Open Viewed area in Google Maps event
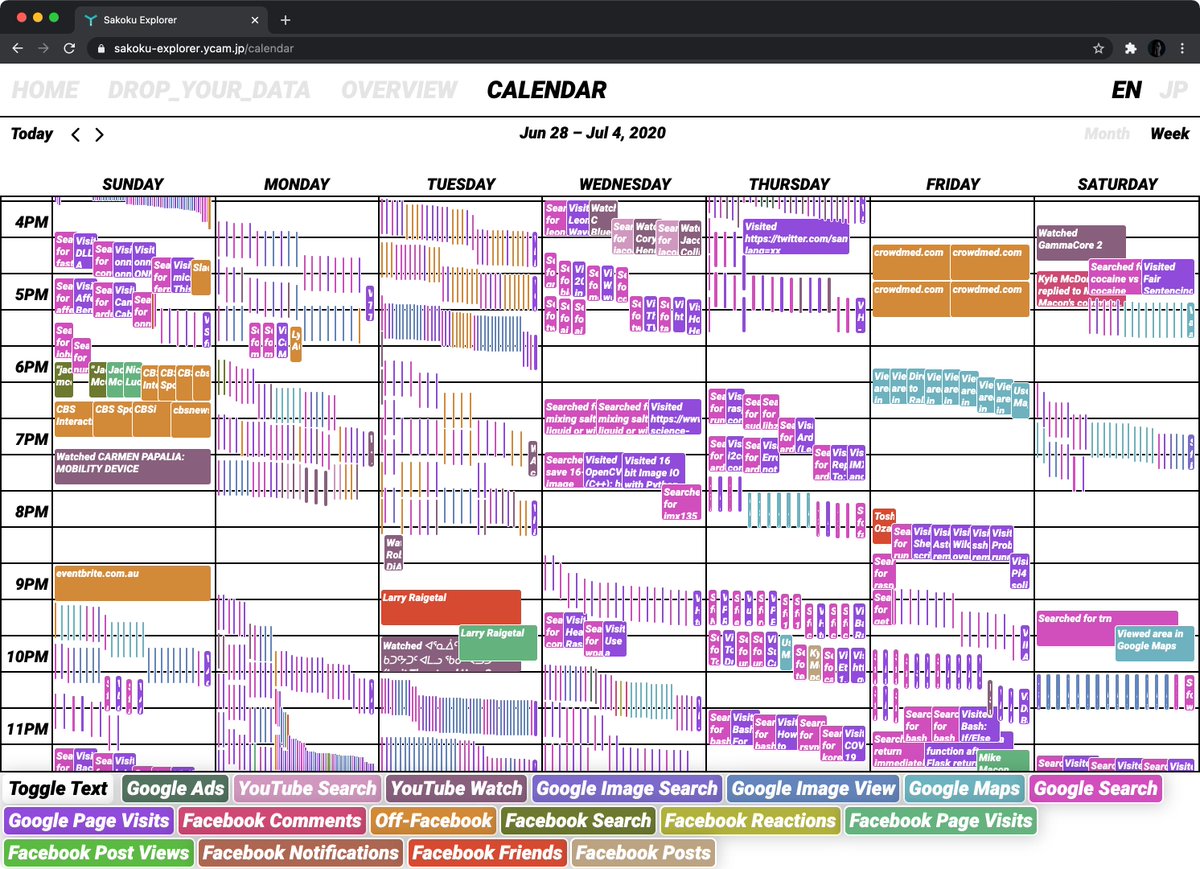Screen dimensions: 1200x869 pyautogui.click(x=1154, y=643)
